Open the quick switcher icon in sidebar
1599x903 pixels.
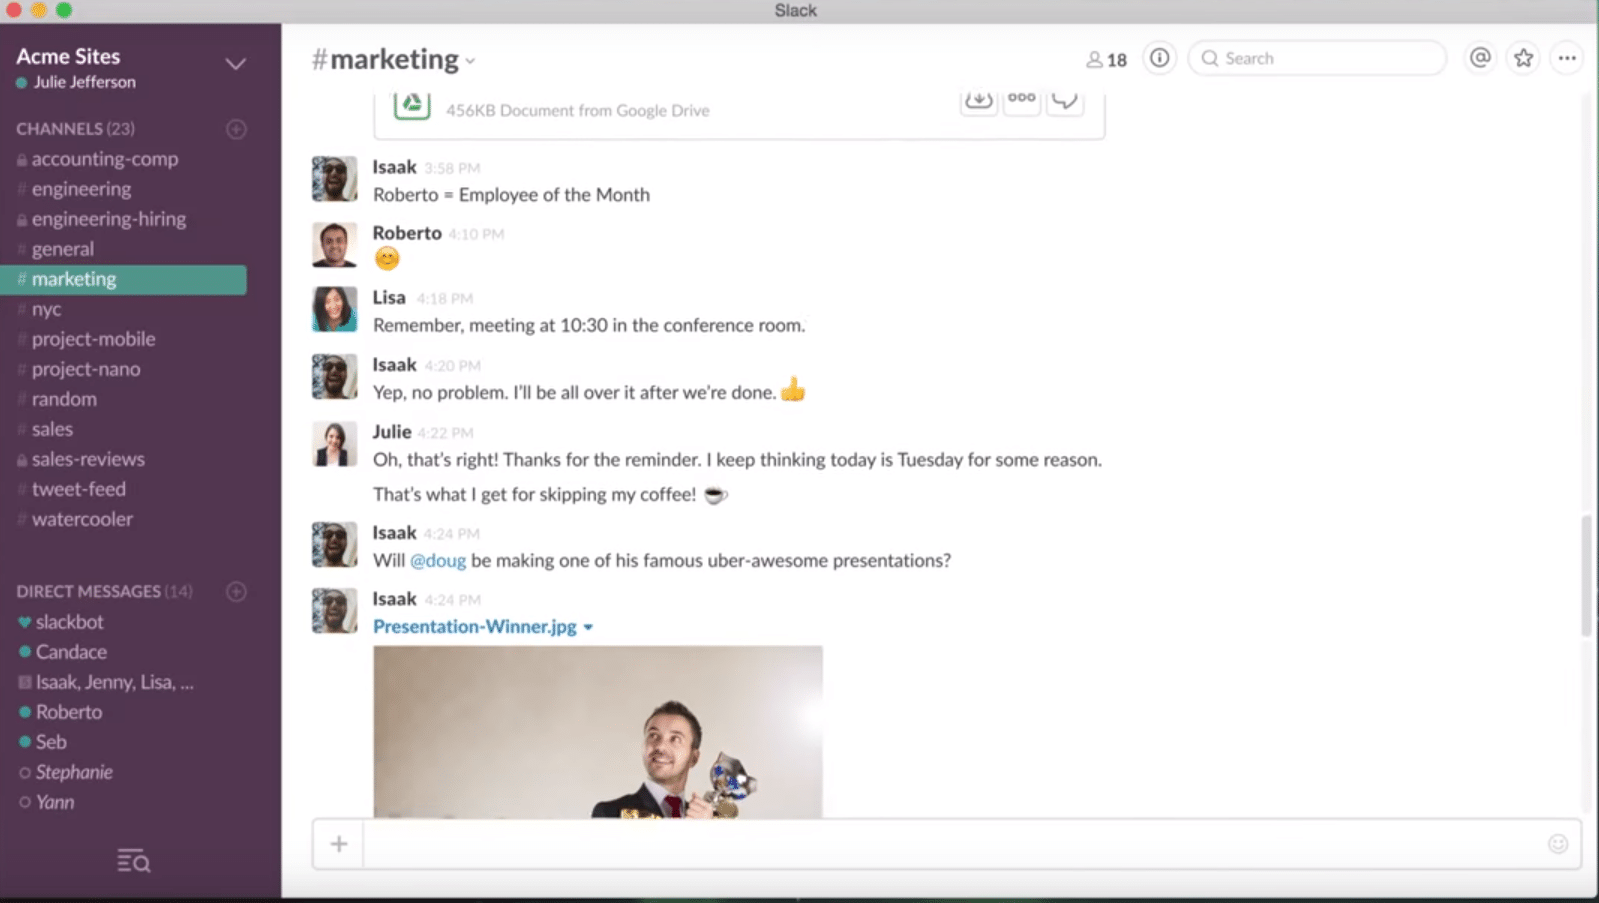pyautogui.click(x=133, y=860)
